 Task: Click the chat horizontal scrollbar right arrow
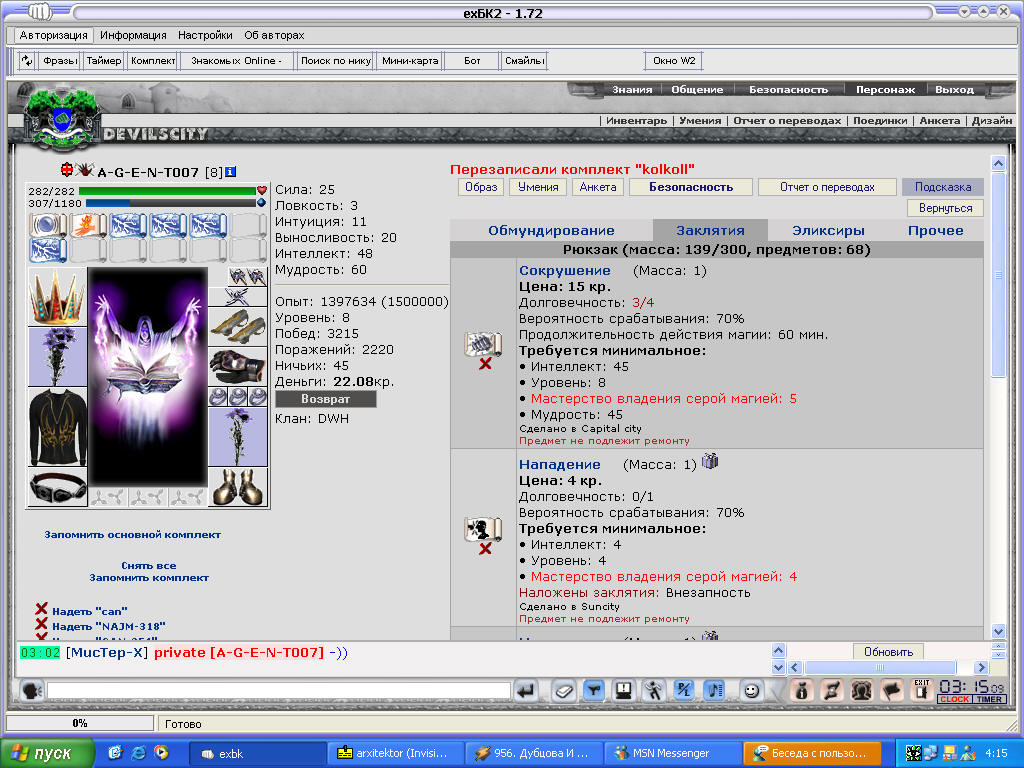[x=981, y=667]
